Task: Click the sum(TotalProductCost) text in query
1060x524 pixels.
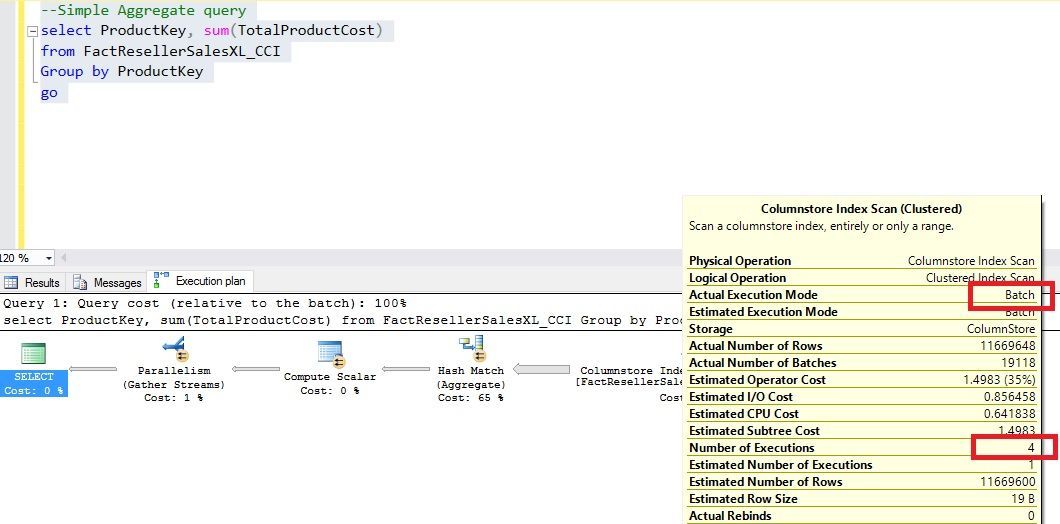Action: coord(293,30)
